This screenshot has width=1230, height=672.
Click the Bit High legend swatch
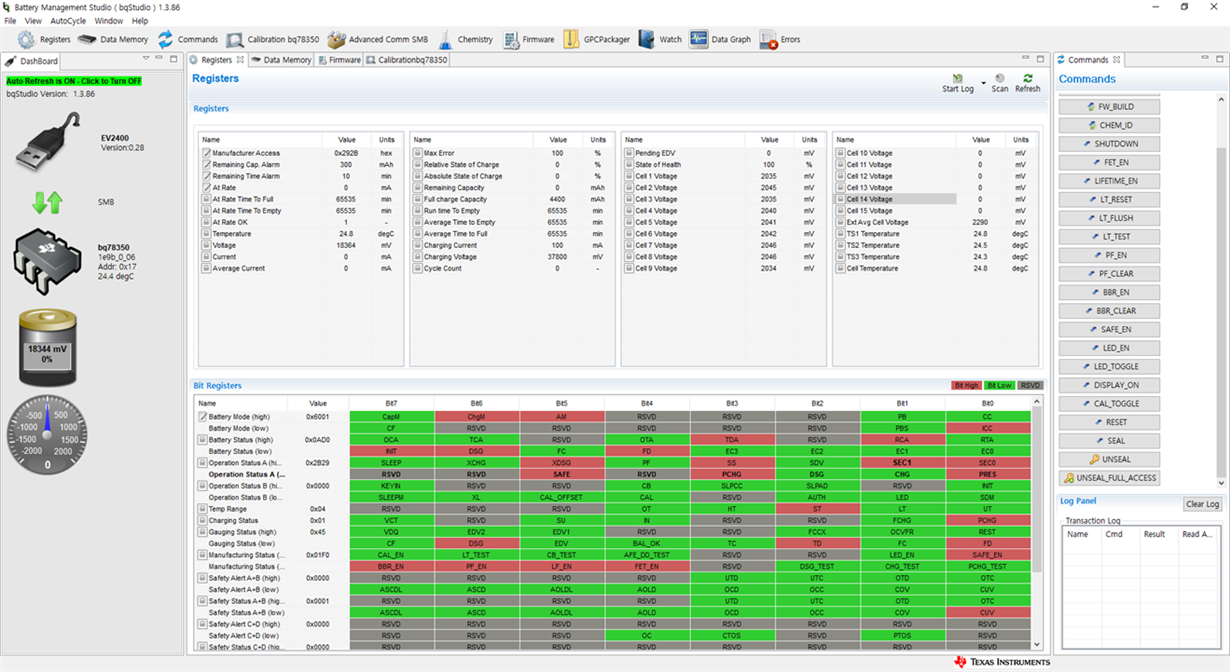(x=966, y=385)
